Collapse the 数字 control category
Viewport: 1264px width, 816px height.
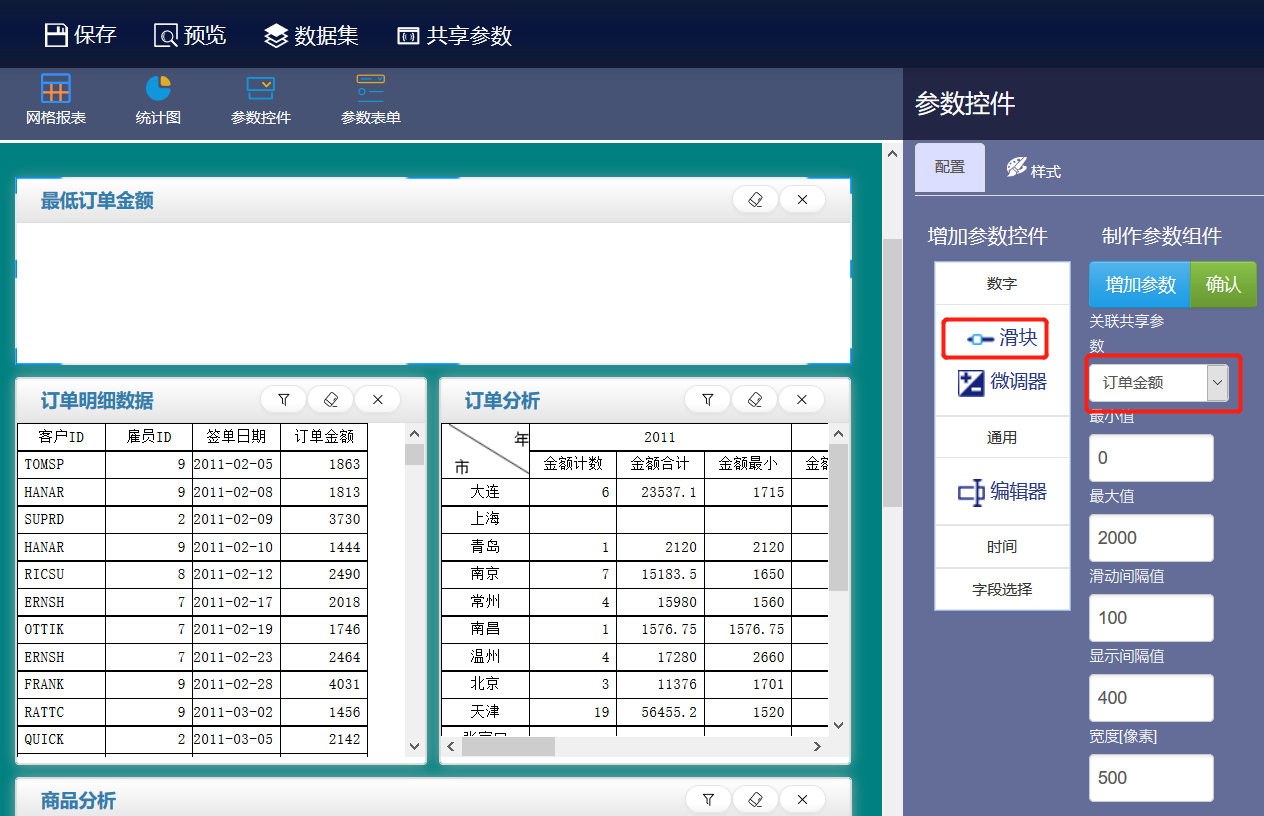click(x=1002, y=284)
